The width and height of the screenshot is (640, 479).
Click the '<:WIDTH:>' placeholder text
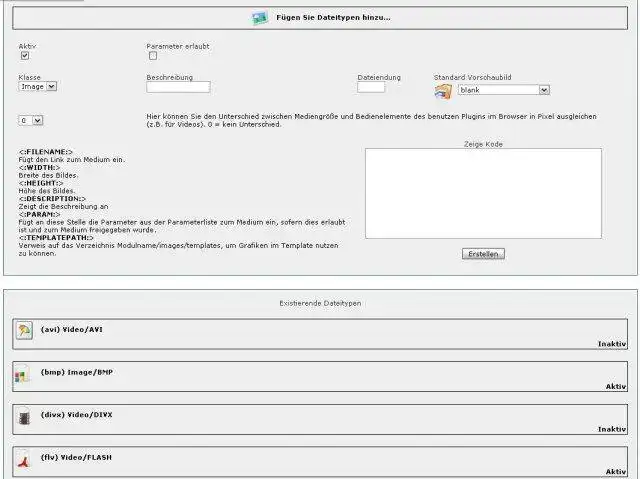(x=39, y=167)
